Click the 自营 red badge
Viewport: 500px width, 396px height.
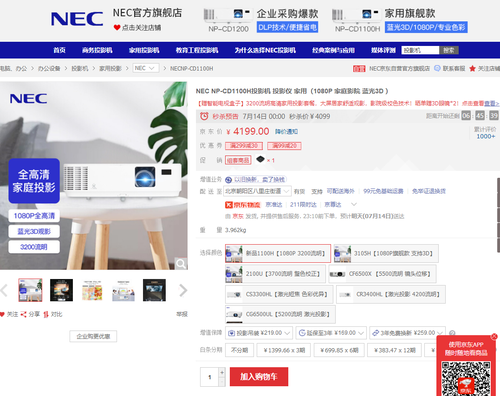359,69
